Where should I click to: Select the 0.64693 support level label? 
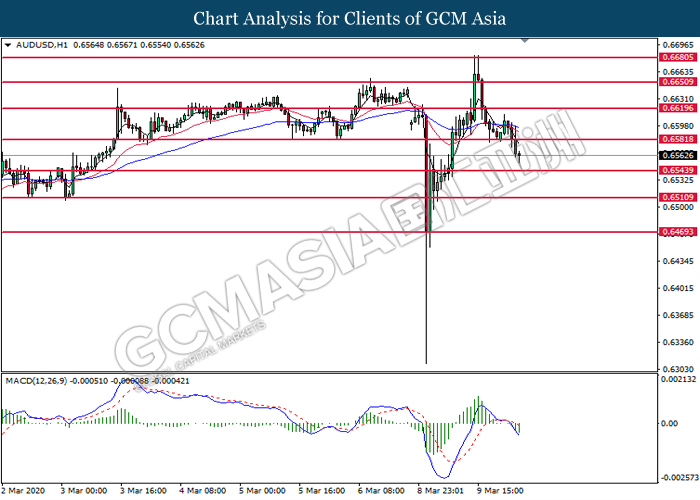click(x=678, y=232)
